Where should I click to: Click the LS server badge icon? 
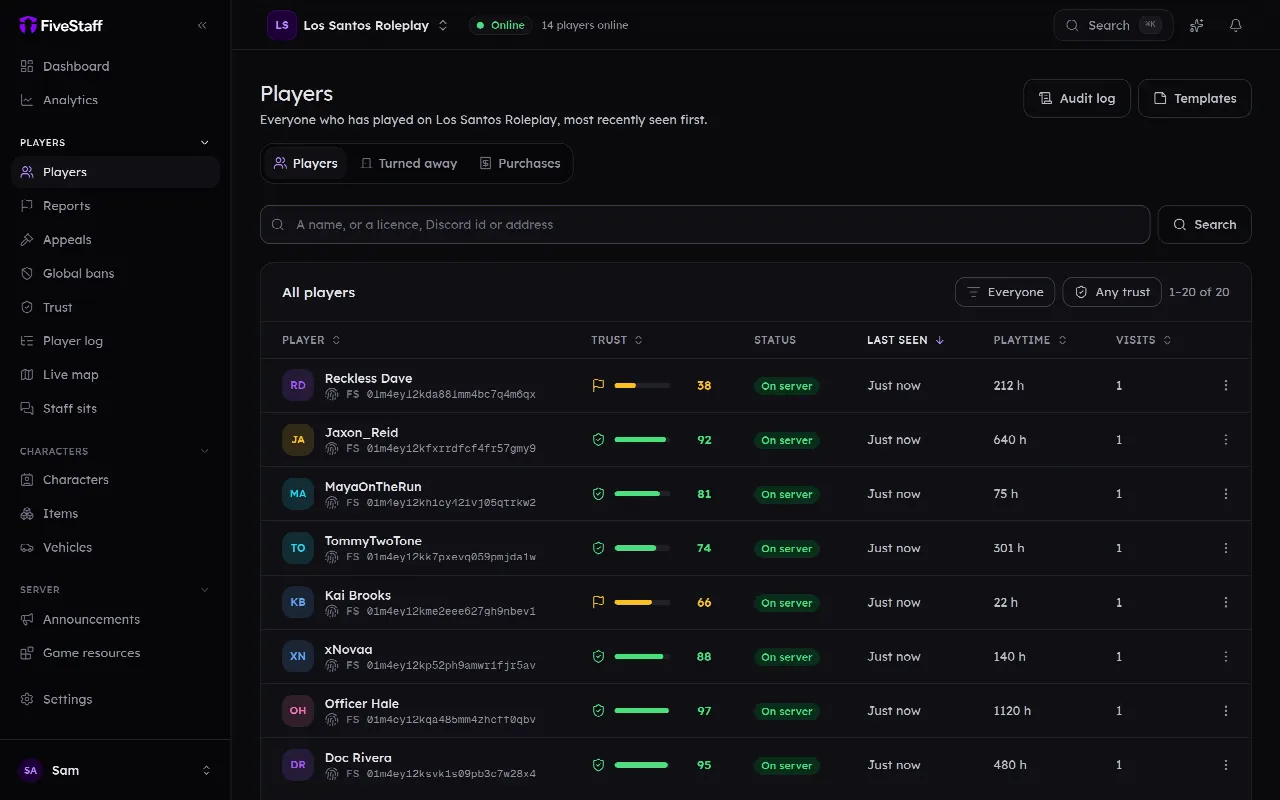(x=282, y=25)
